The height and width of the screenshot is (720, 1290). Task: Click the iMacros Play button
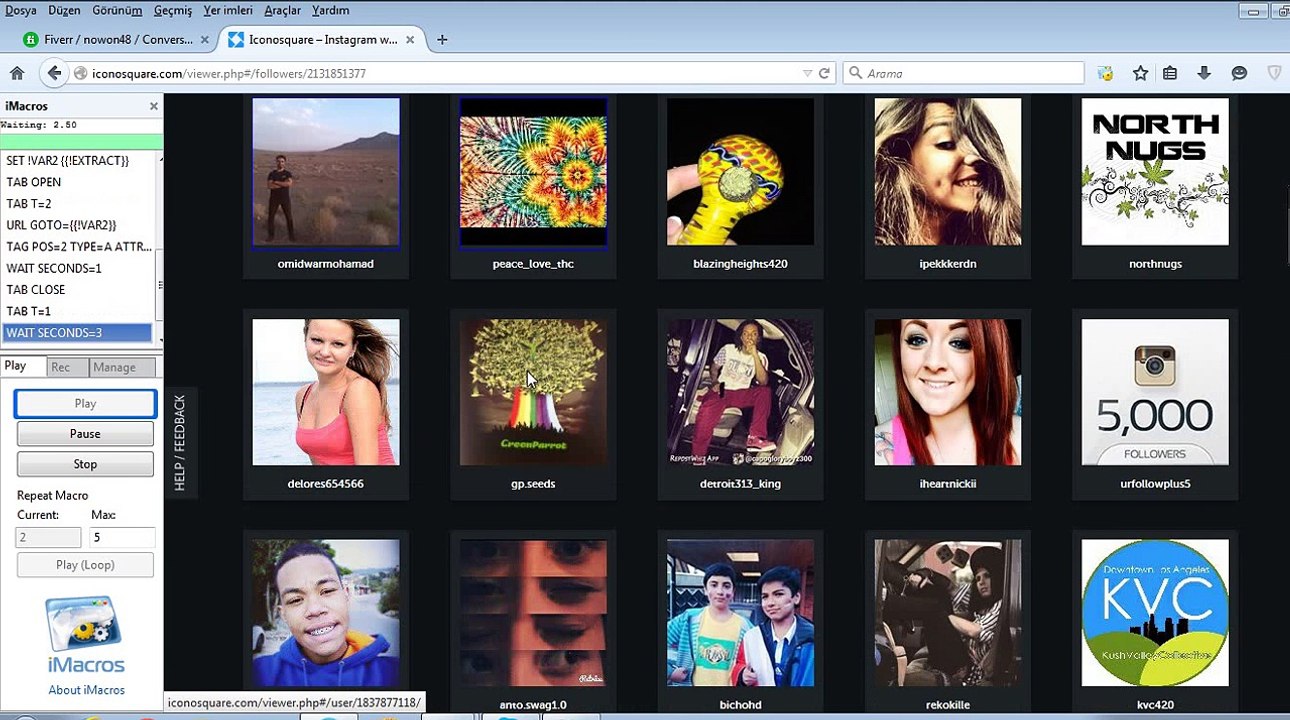[85, 403]
